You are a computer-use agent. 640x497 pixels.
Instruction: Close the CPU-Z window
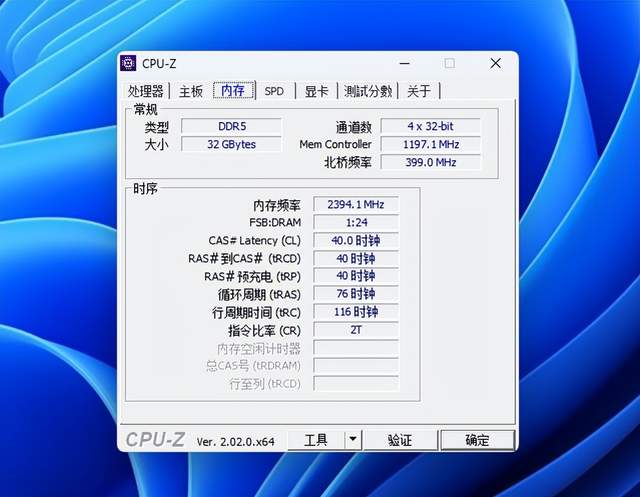(x=496, y=63)
